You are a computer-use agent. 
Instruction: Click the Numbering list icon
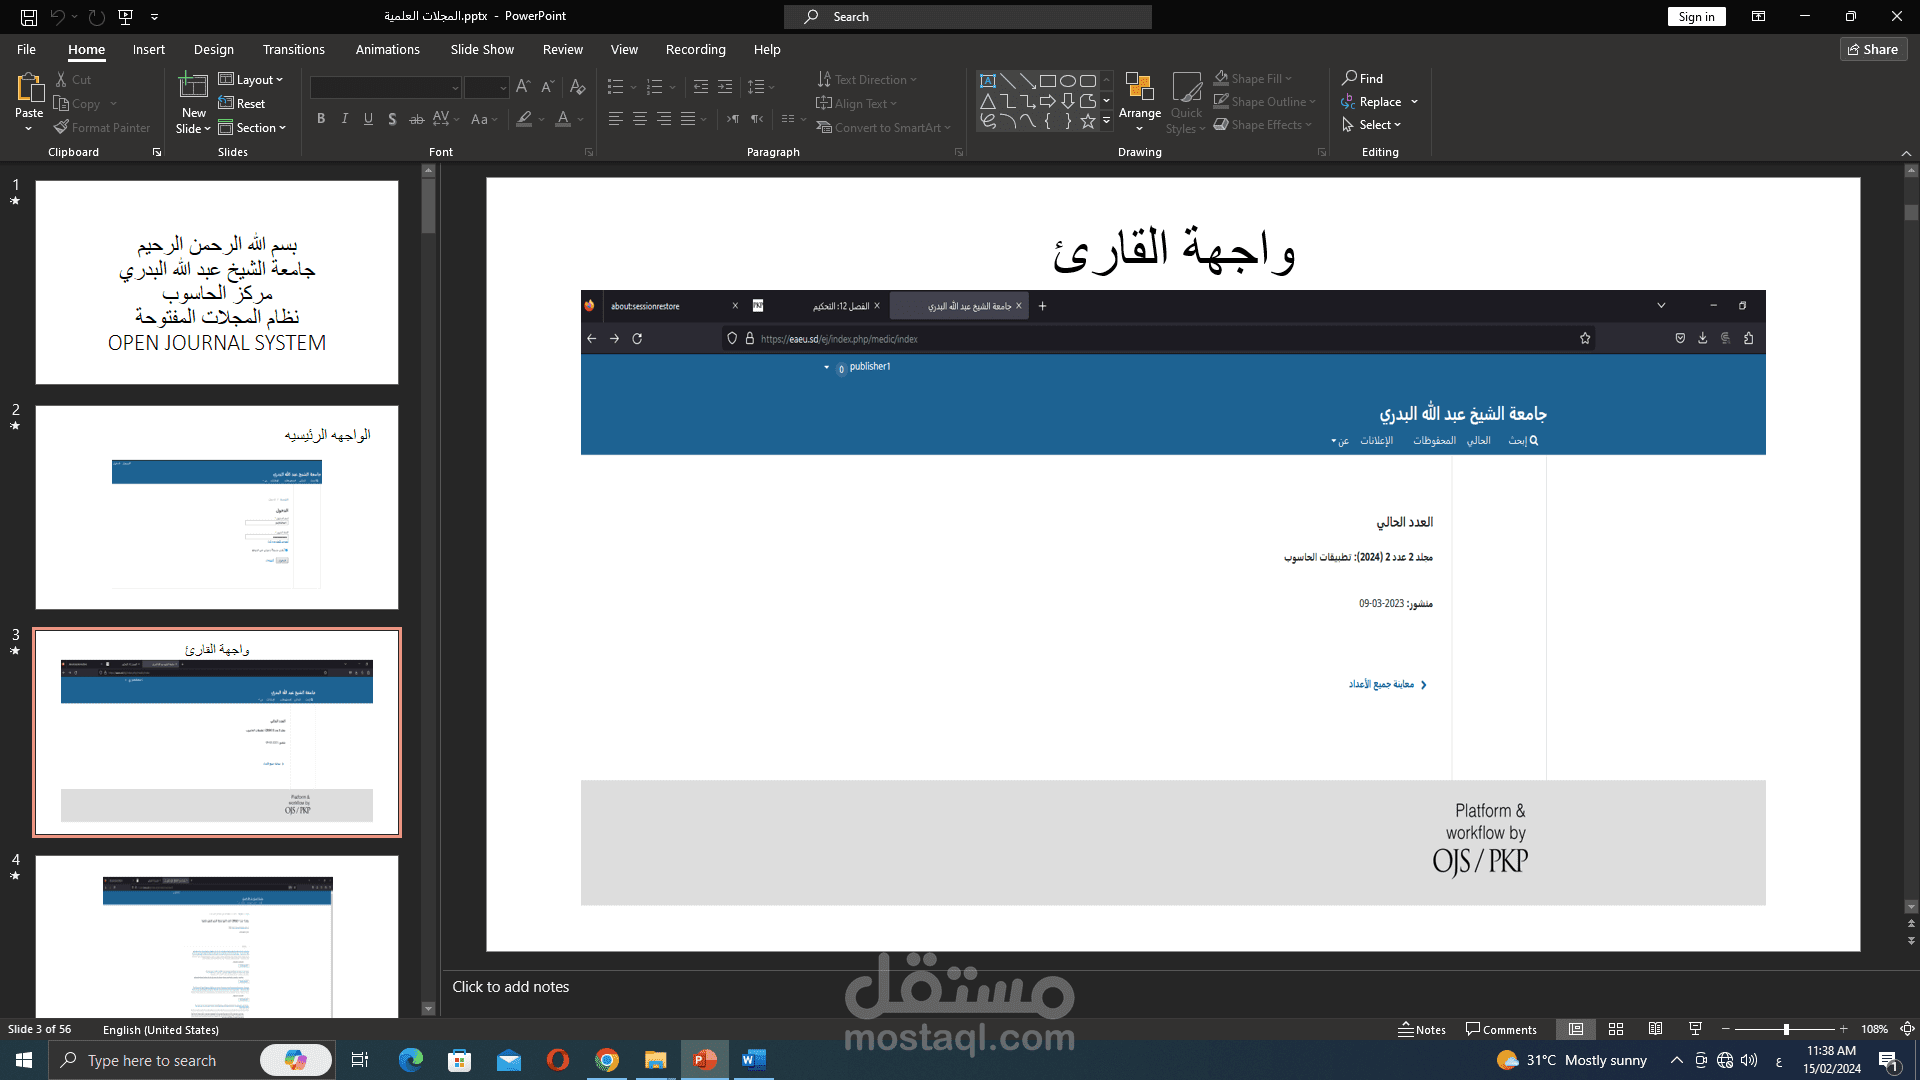click(655, 87)
